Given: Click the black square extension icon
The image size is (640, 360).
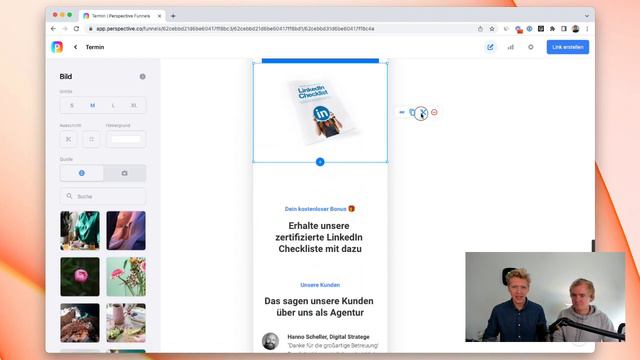Looking at the screenshot, I should [x=541, y=29].
